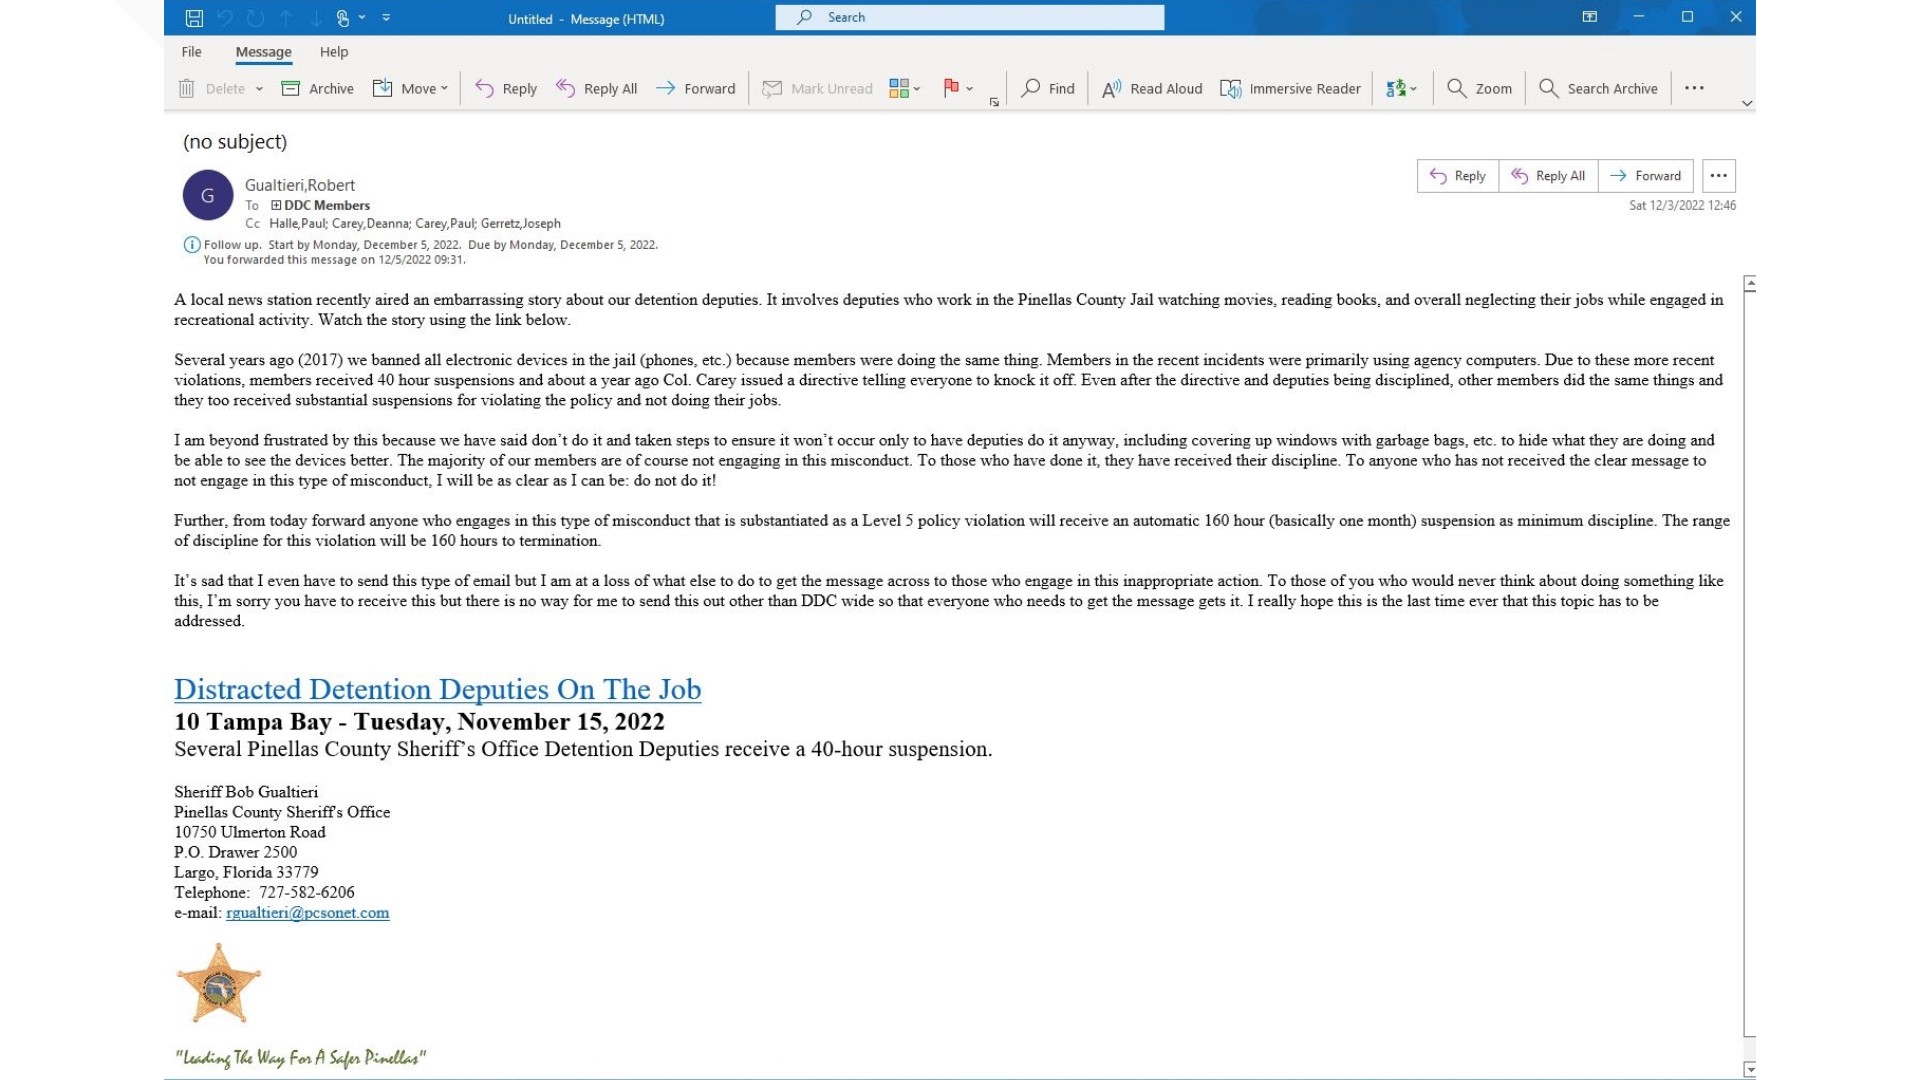
Task: Click the Save icon in title bar
Action: coord(194,18)
